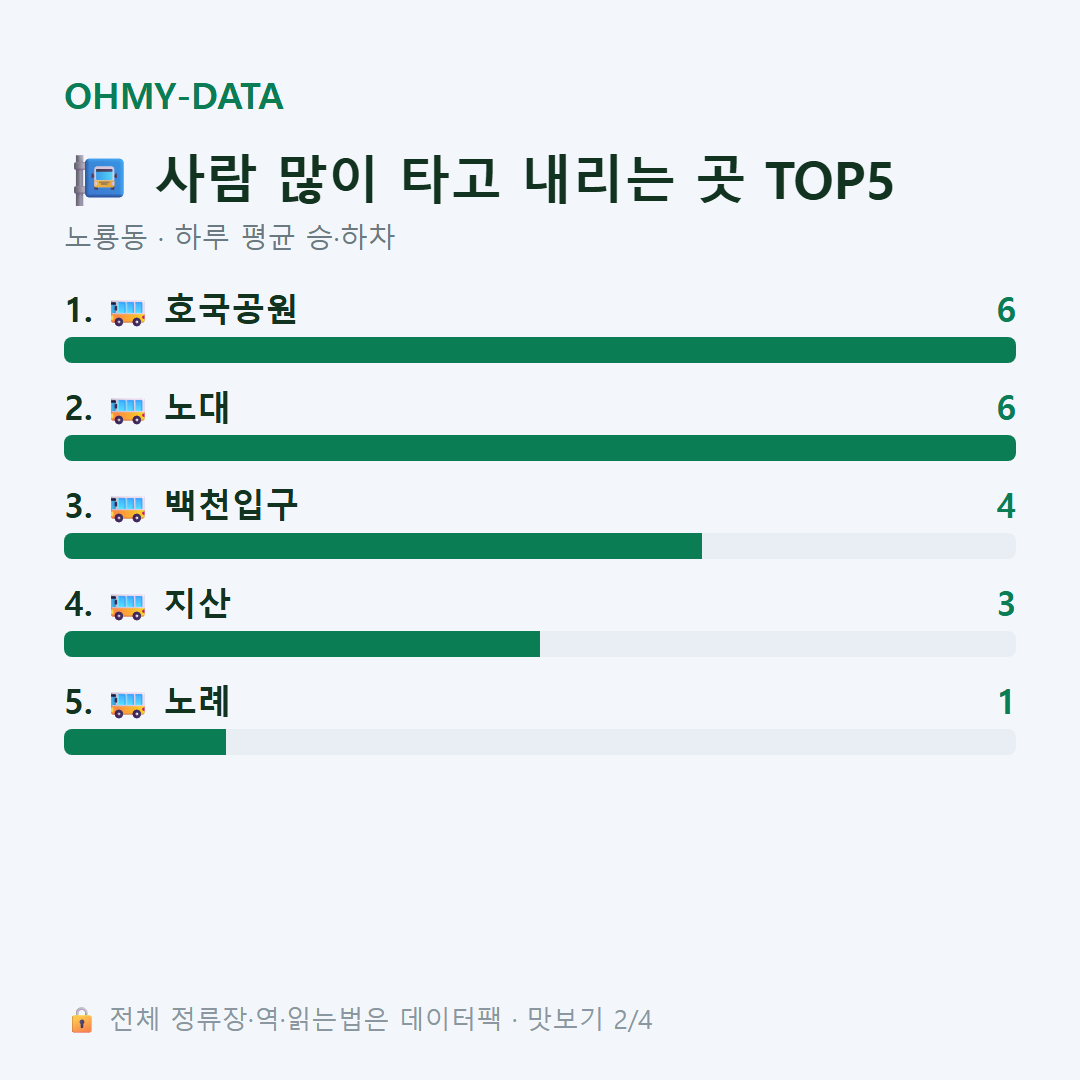Click the bus icon beside 지산

128,606
